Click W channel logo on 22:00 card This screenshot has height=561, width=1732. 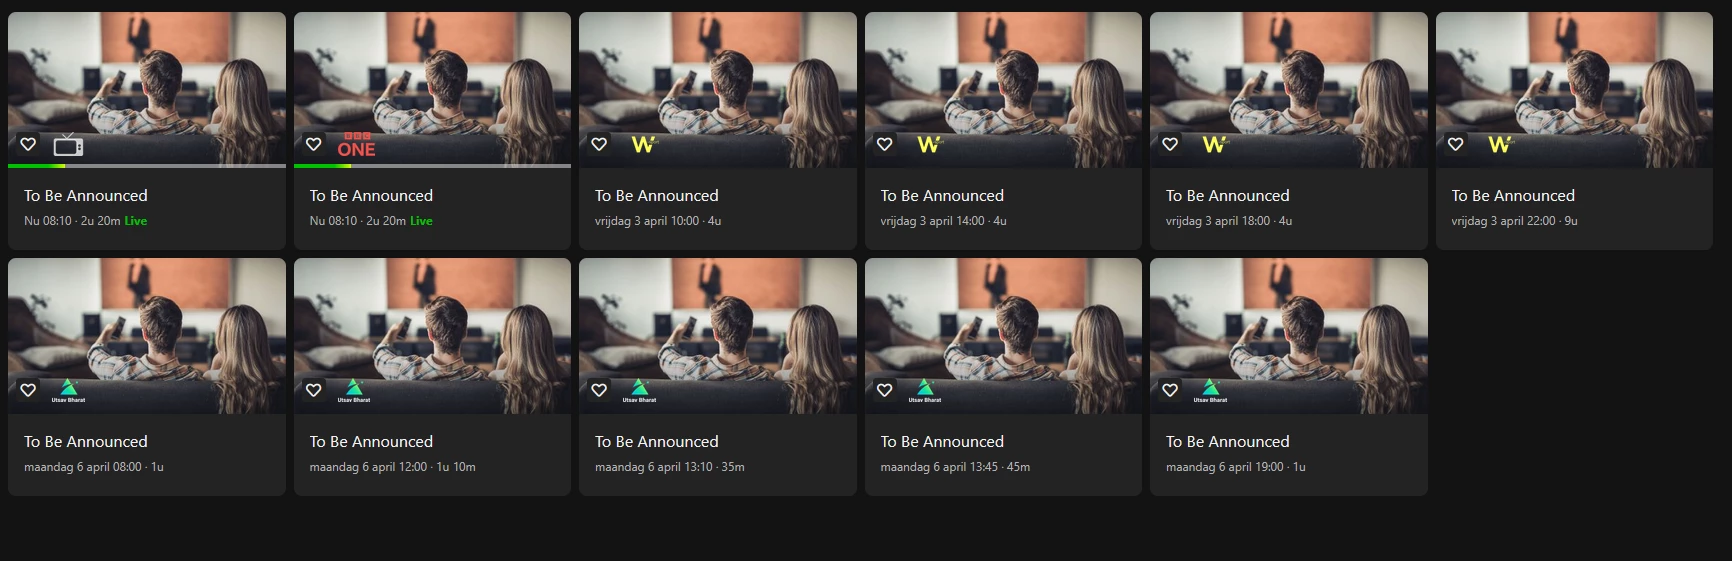pos(1500,145)
